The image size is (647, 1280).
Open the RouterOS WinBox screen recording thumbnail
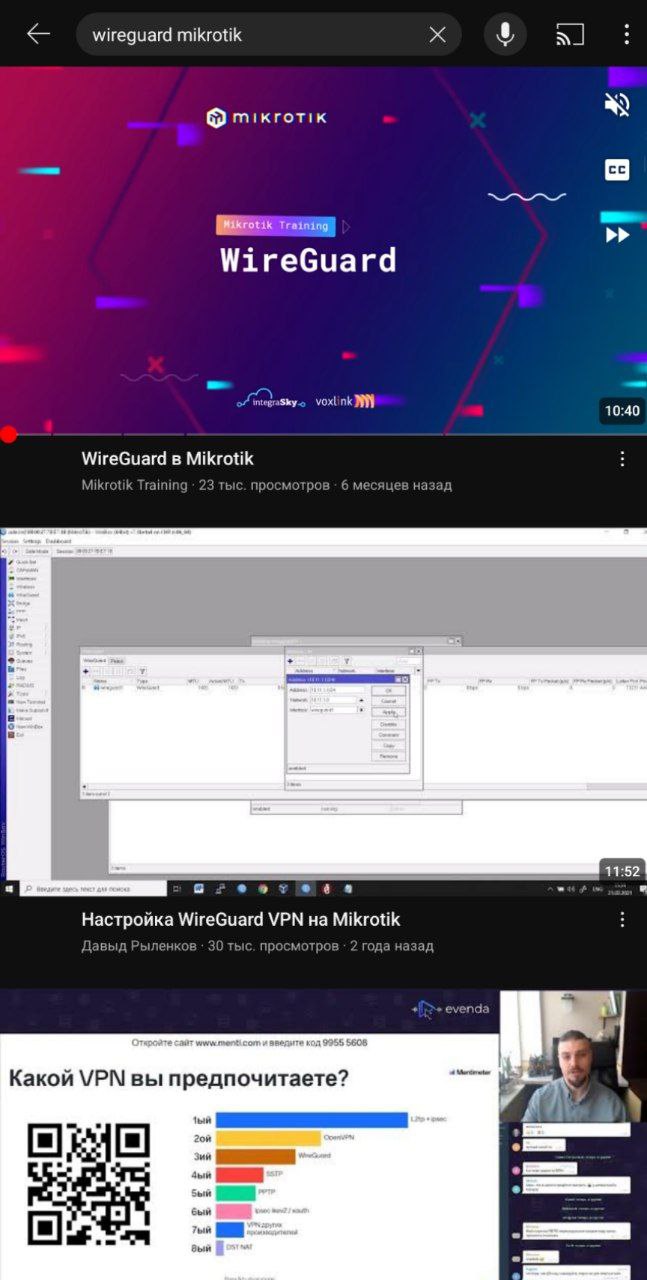tap(323, 712)
